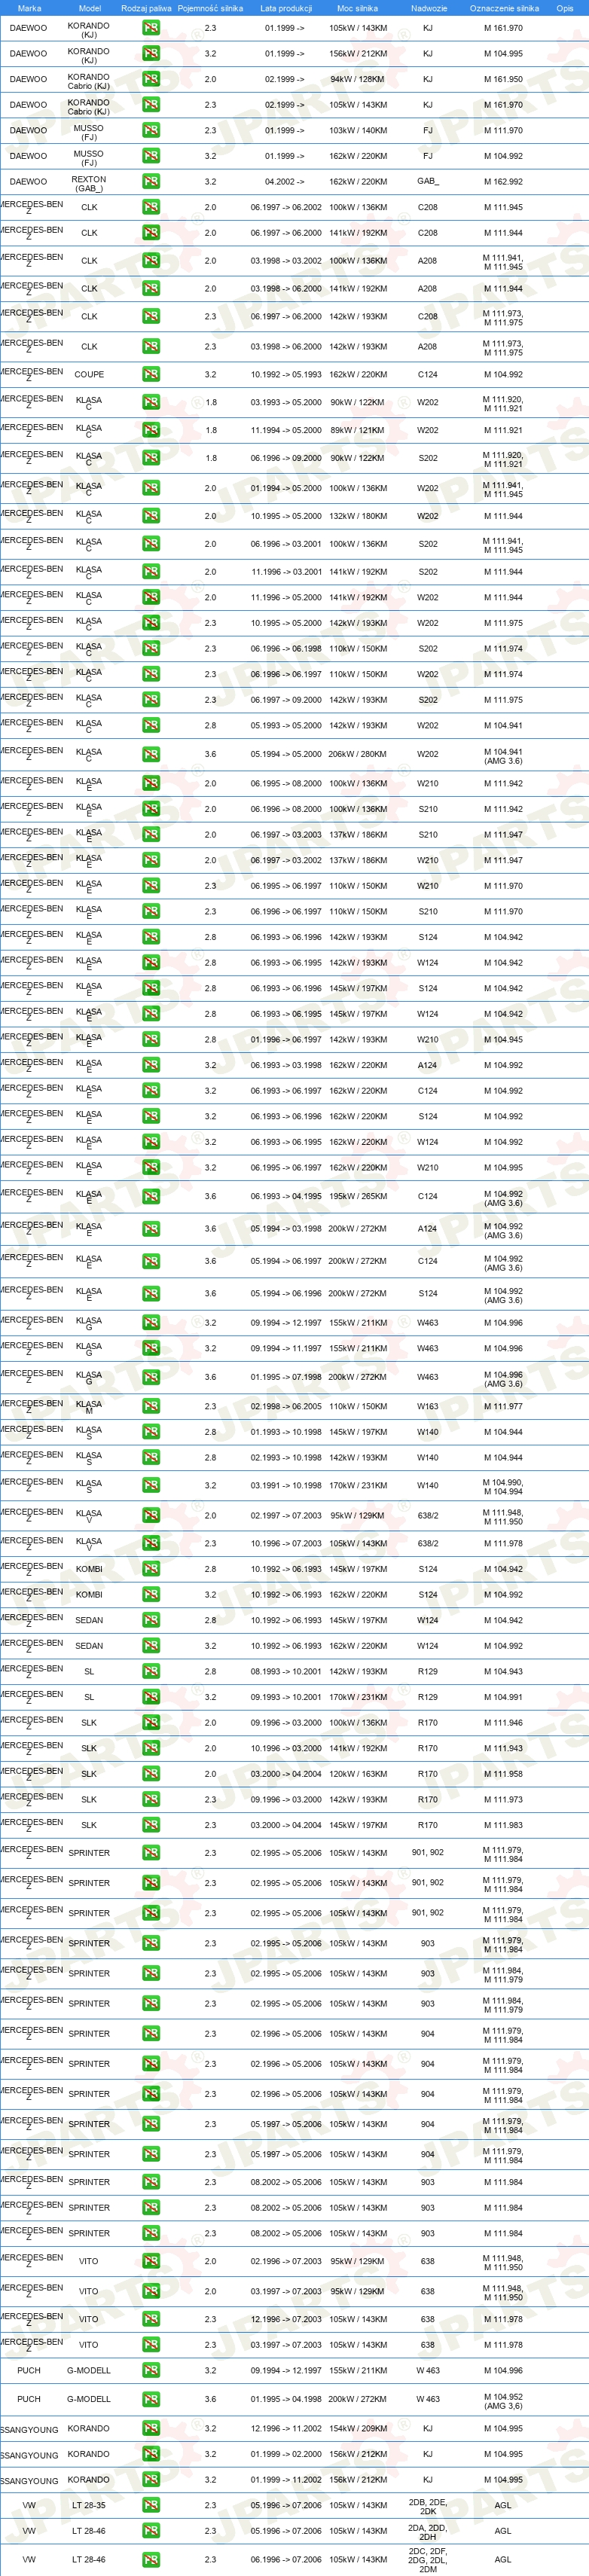This screenshot has height=2576, width=589.
Task: Select engine code M 111.946 cell
Action: (x=503, y=1723)
